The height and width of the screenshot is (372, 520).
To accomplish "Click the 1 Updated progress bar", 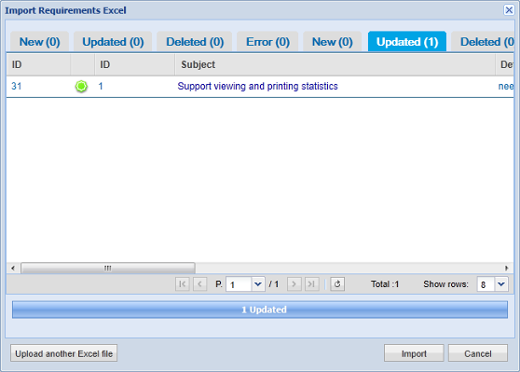I will (x=260, y=310).
